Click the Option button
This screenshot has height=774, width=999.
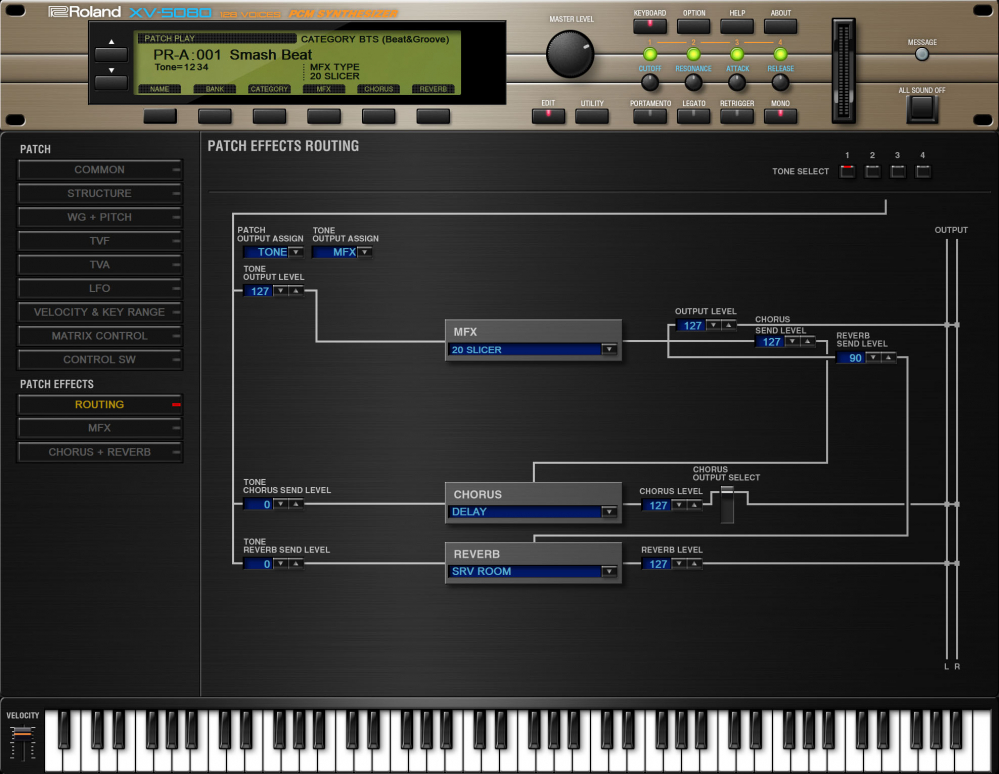(693, 26)
